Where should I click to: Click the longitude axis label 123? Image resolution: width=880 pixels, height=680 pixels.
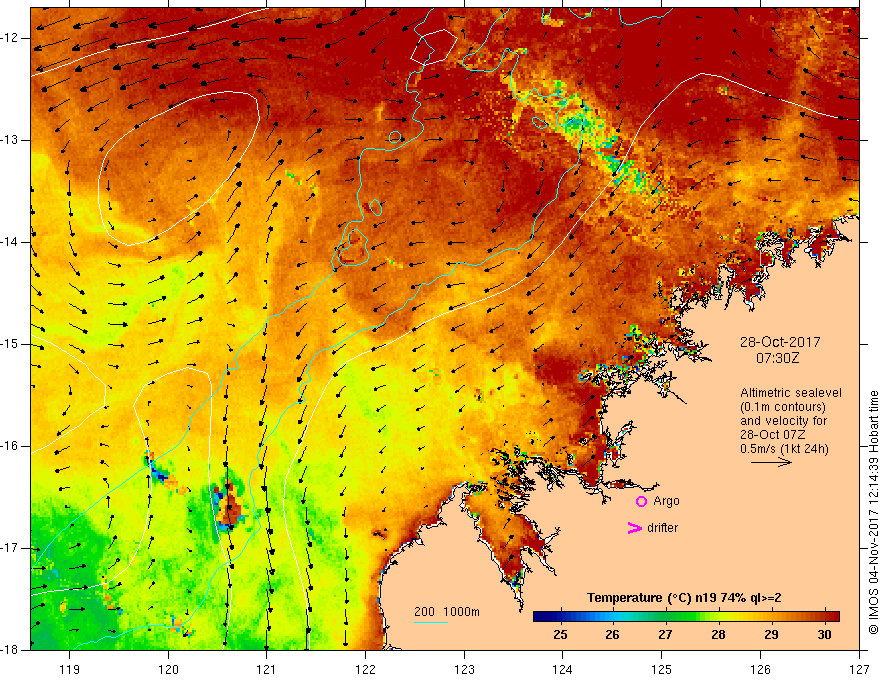pyautogui.click(x=464, y=669)
